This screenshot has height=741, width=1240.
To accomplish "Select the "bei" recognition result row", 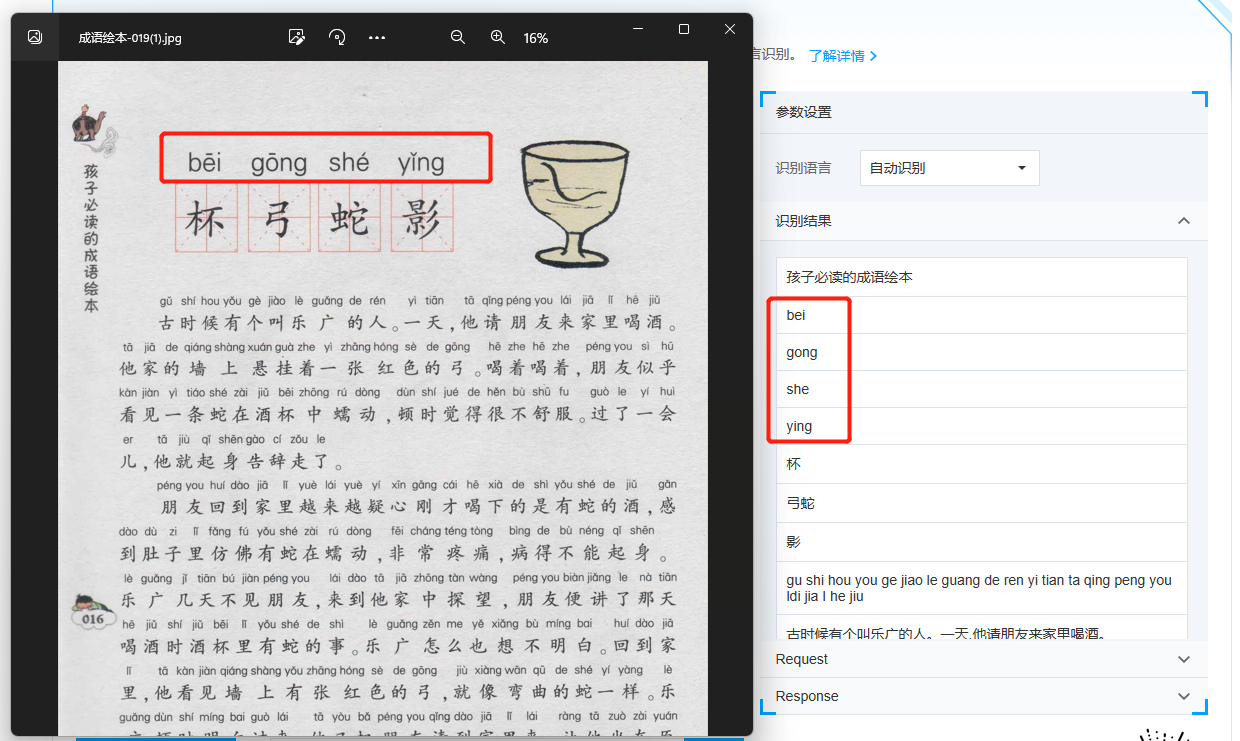I will pyautogui.click(x=980, y=315).
